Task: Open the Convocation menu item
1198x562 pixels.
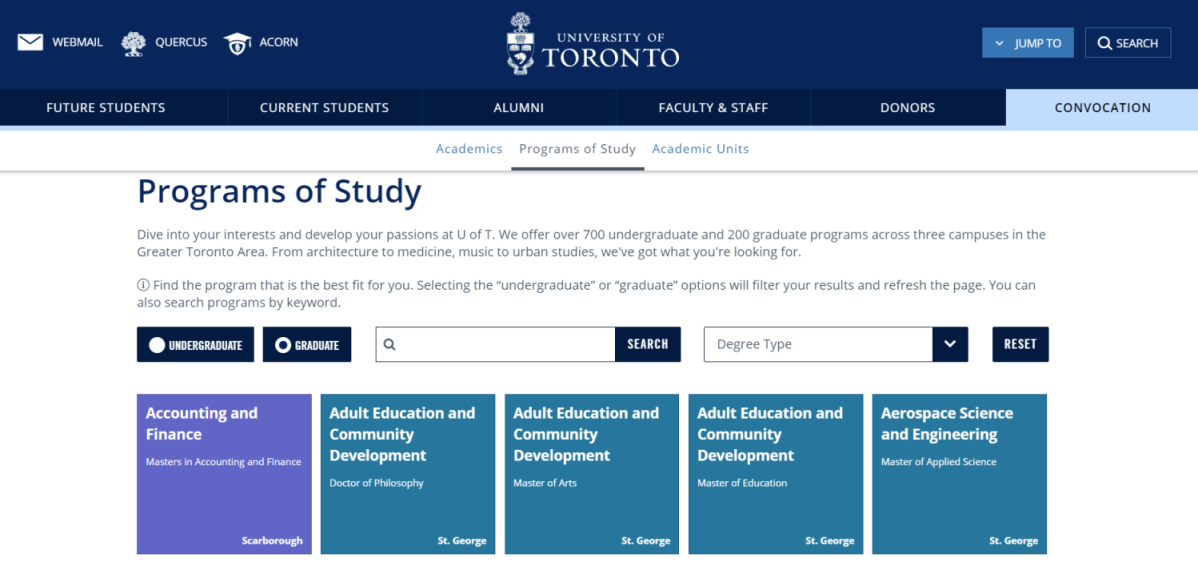Action: tap(1102, 108)
